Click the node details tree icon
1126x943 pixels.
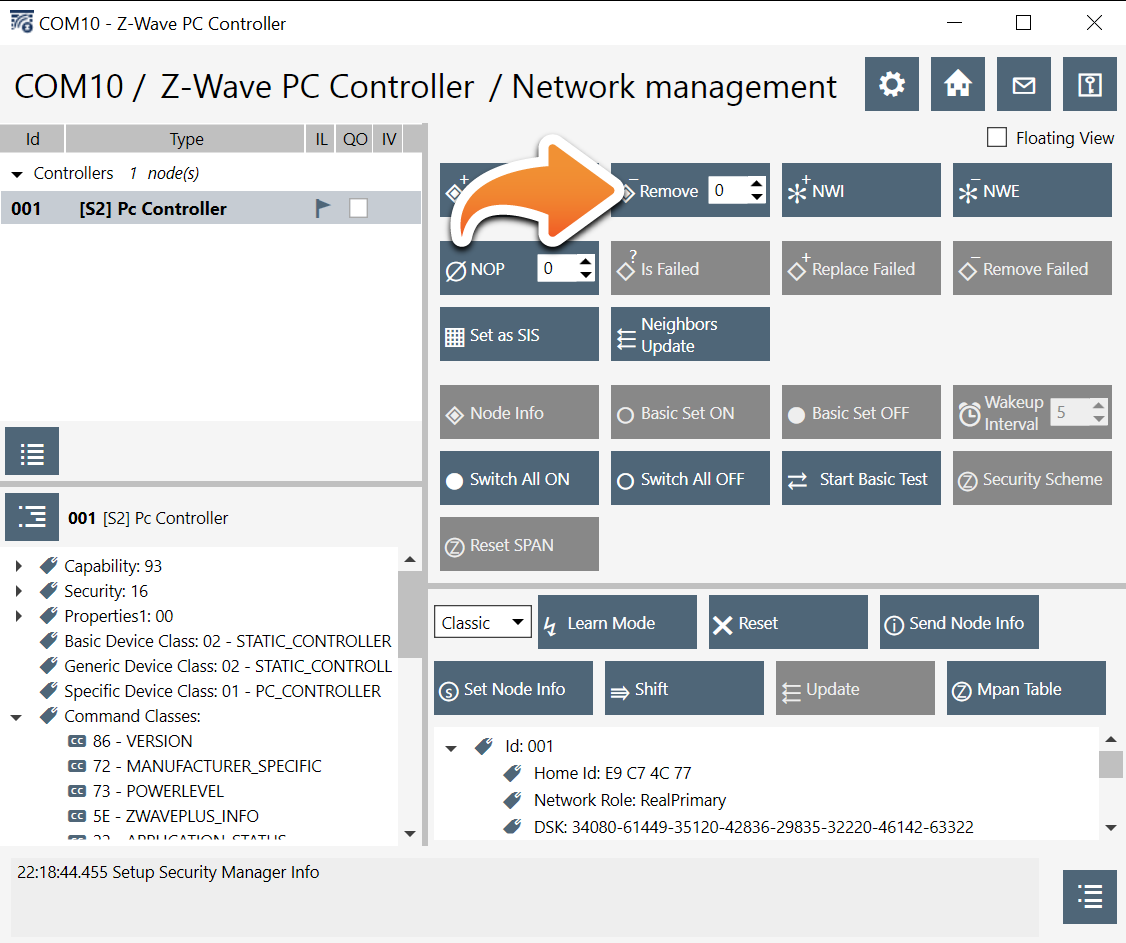tap(32, 517)
